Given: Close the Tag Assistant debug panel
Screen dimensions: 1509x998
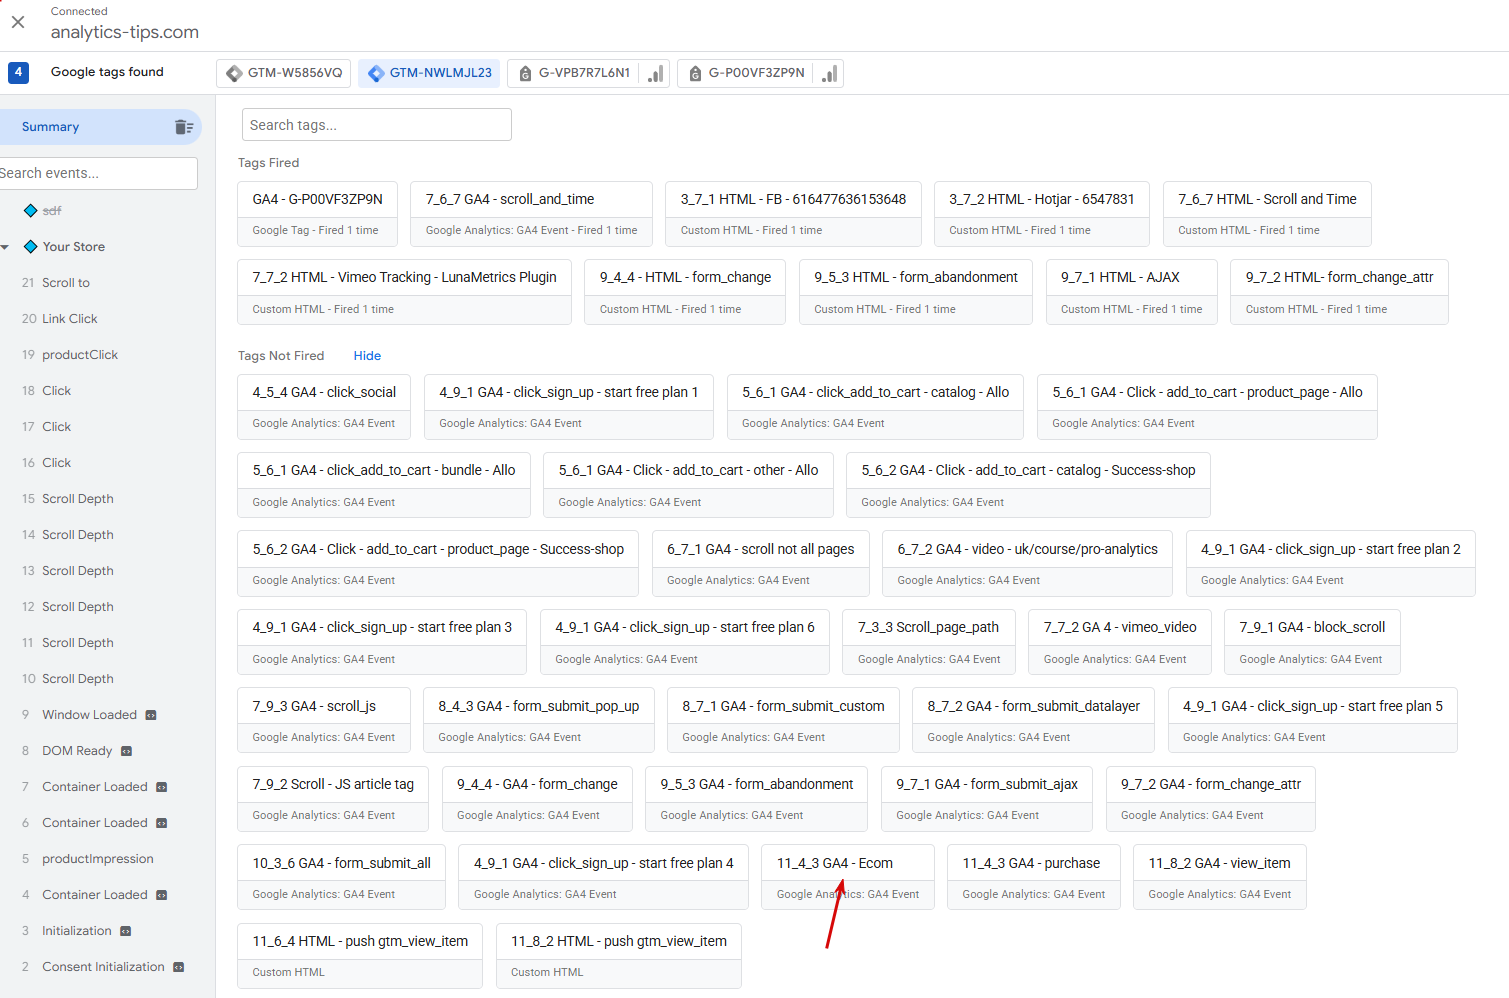Looking at the screenshot, I should pos(18,22).
